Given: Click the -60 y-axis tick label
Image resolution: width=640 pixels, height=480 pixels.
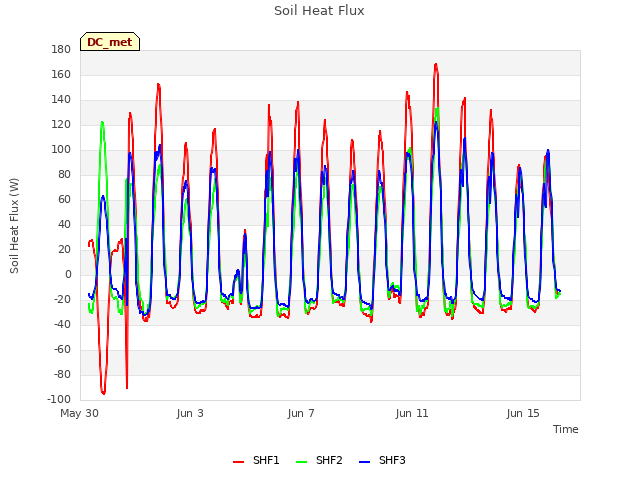Looking at the screenshot, I should pyautogui.click(x=62, y=349).
